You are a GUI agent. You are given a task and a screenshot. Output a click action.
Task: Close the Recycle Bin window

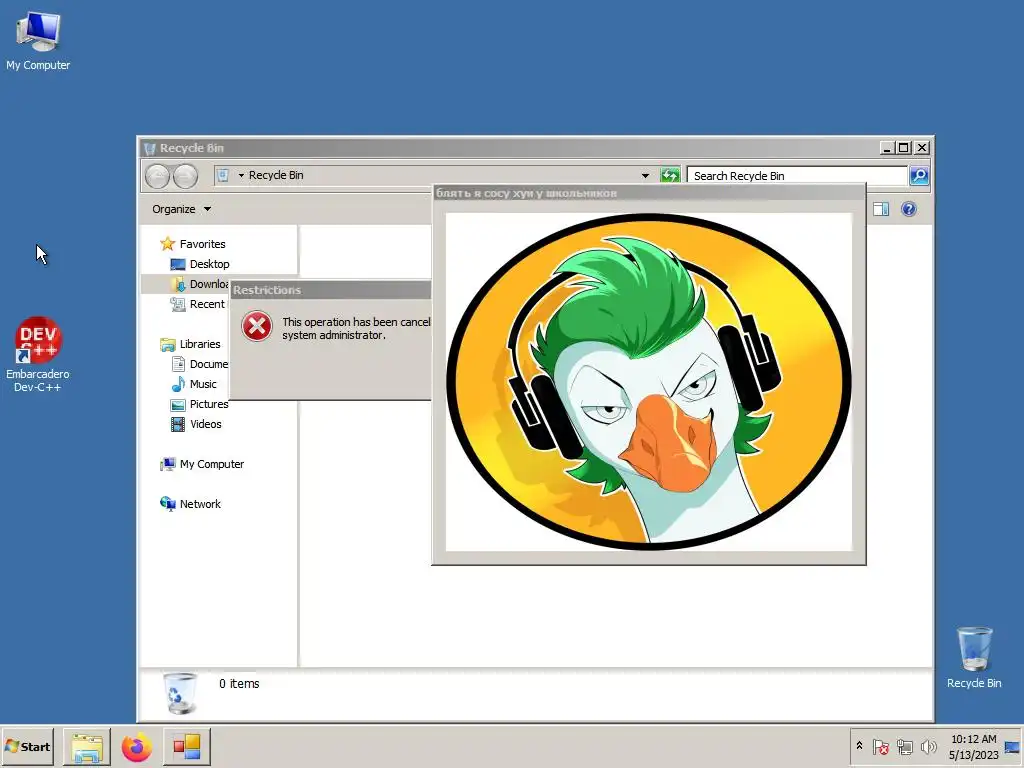(922, 148)
